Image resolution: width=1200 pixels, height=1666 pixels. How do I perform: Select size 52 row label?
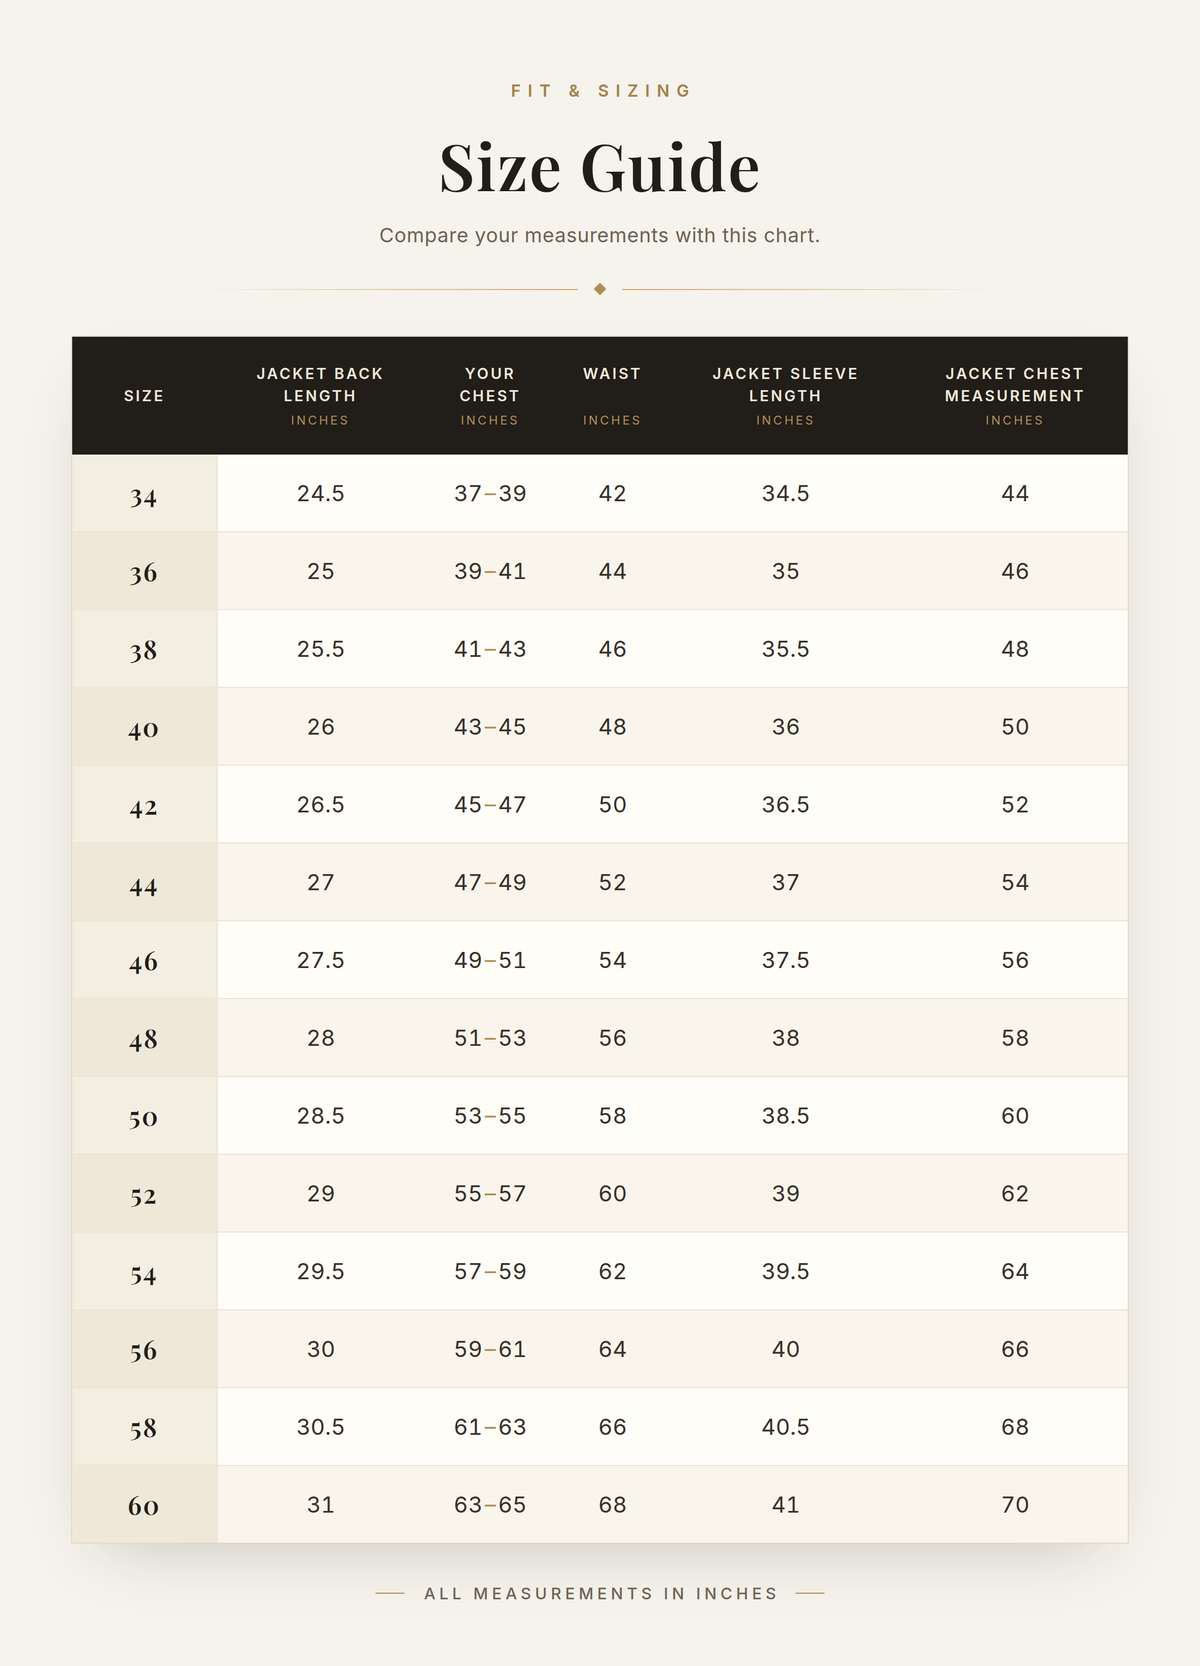point(144,1194)
